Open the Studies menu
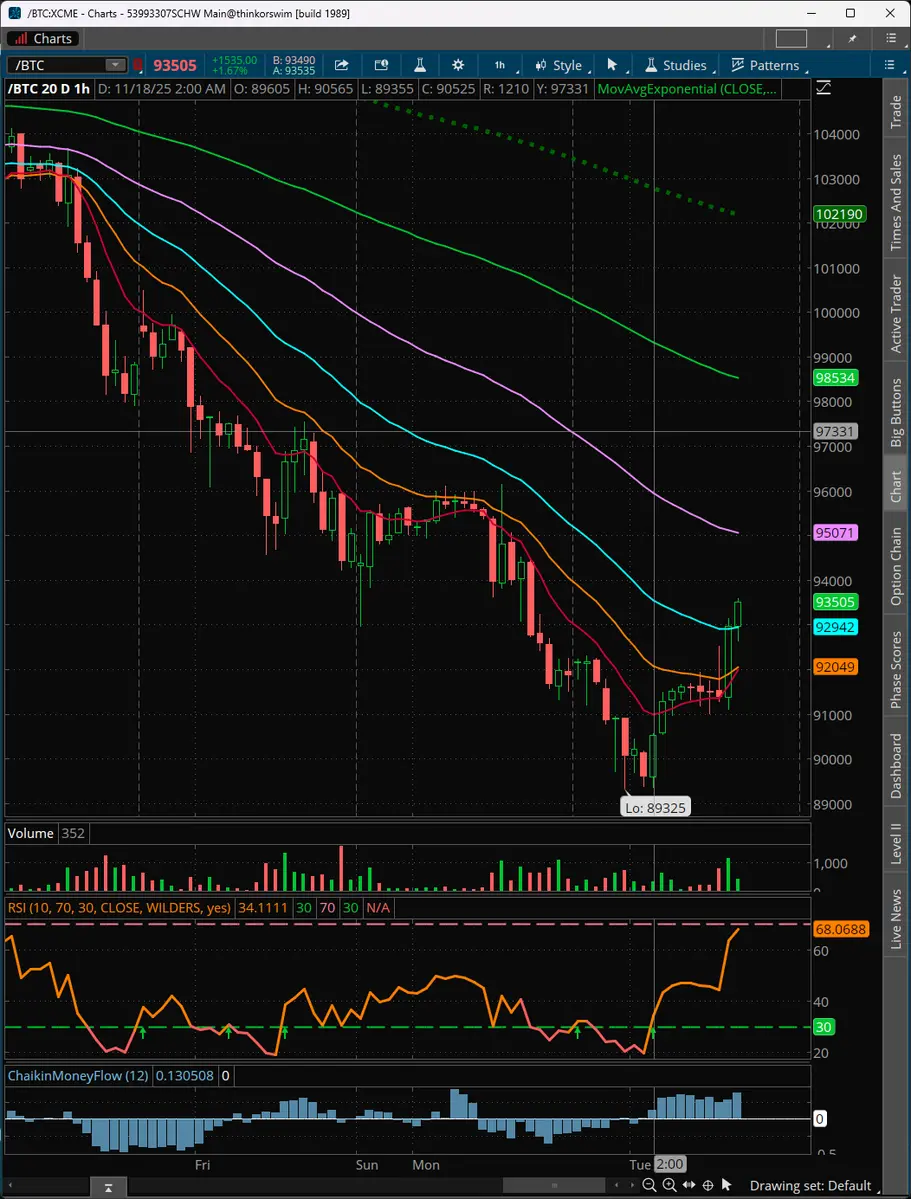Image resolution: width=911 pixels, height=1199 pixels. (x=678, y=66)
